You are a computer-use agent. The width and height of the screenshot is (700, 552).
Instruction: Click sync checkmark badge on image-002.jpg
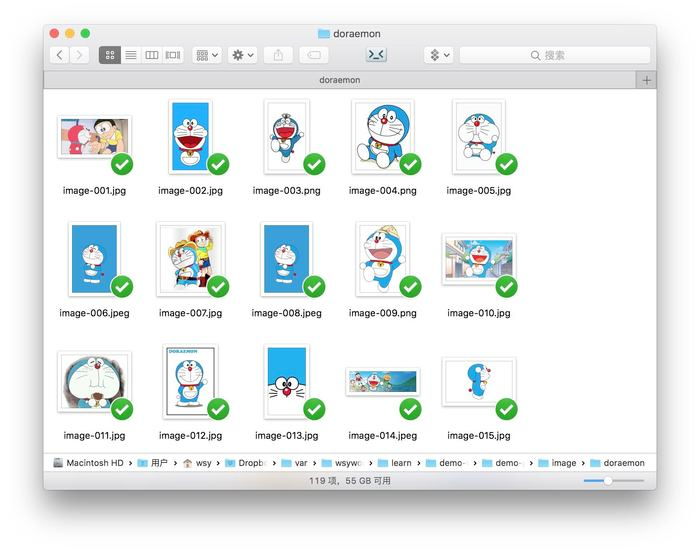[218, 164]
